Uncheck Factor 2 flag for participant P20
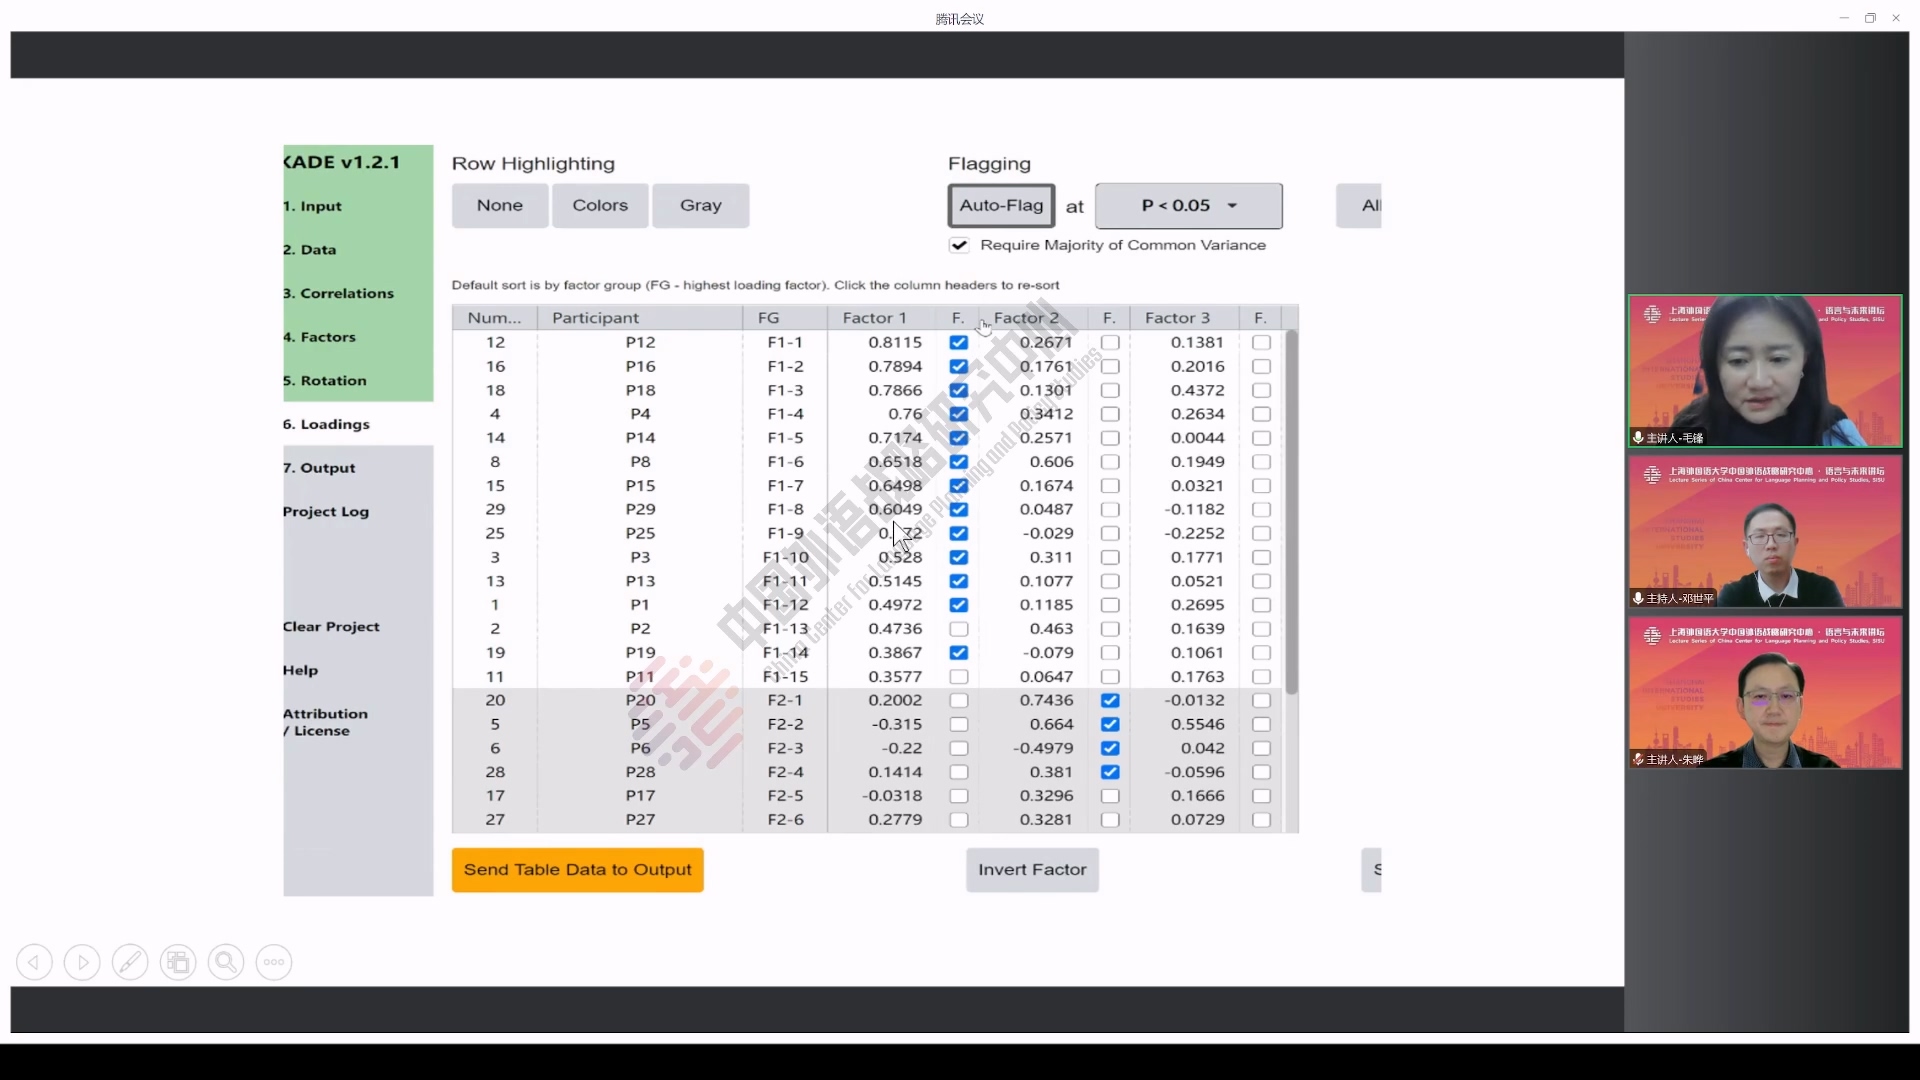 (1110, 701)
